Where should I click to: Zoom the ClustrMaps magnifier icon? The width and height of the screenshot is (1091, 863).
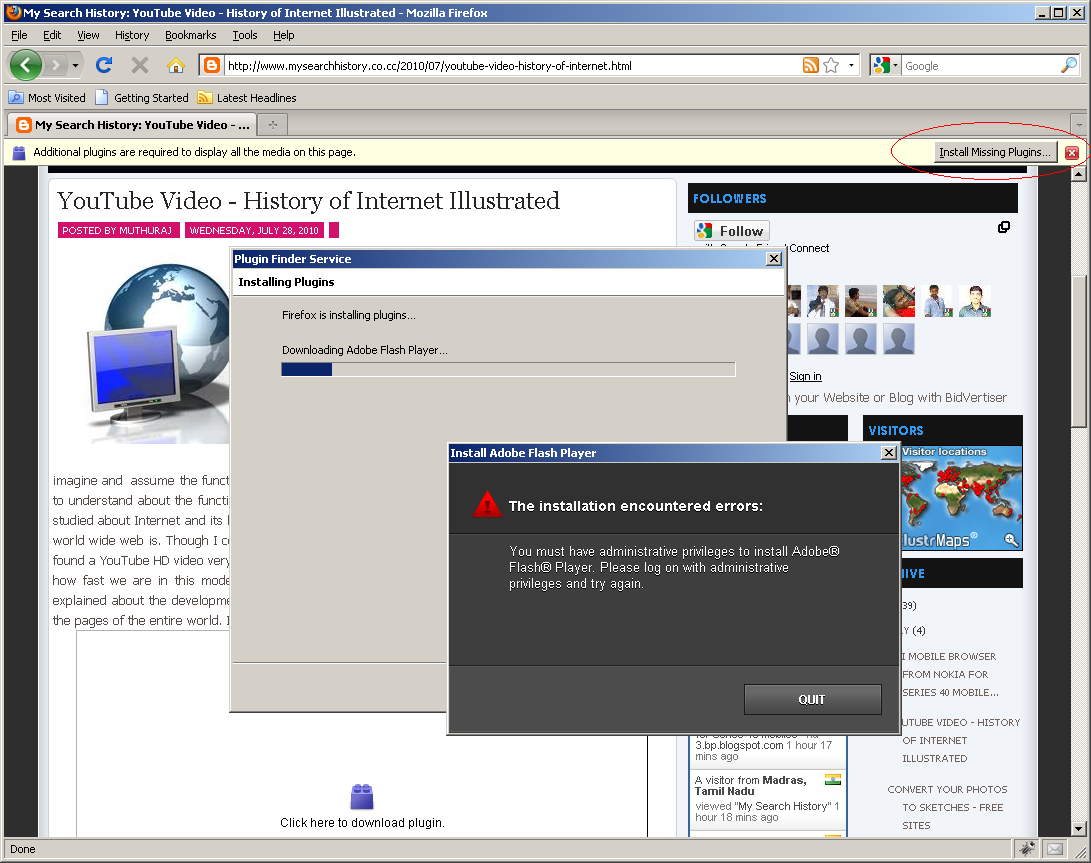[1011, 539]
